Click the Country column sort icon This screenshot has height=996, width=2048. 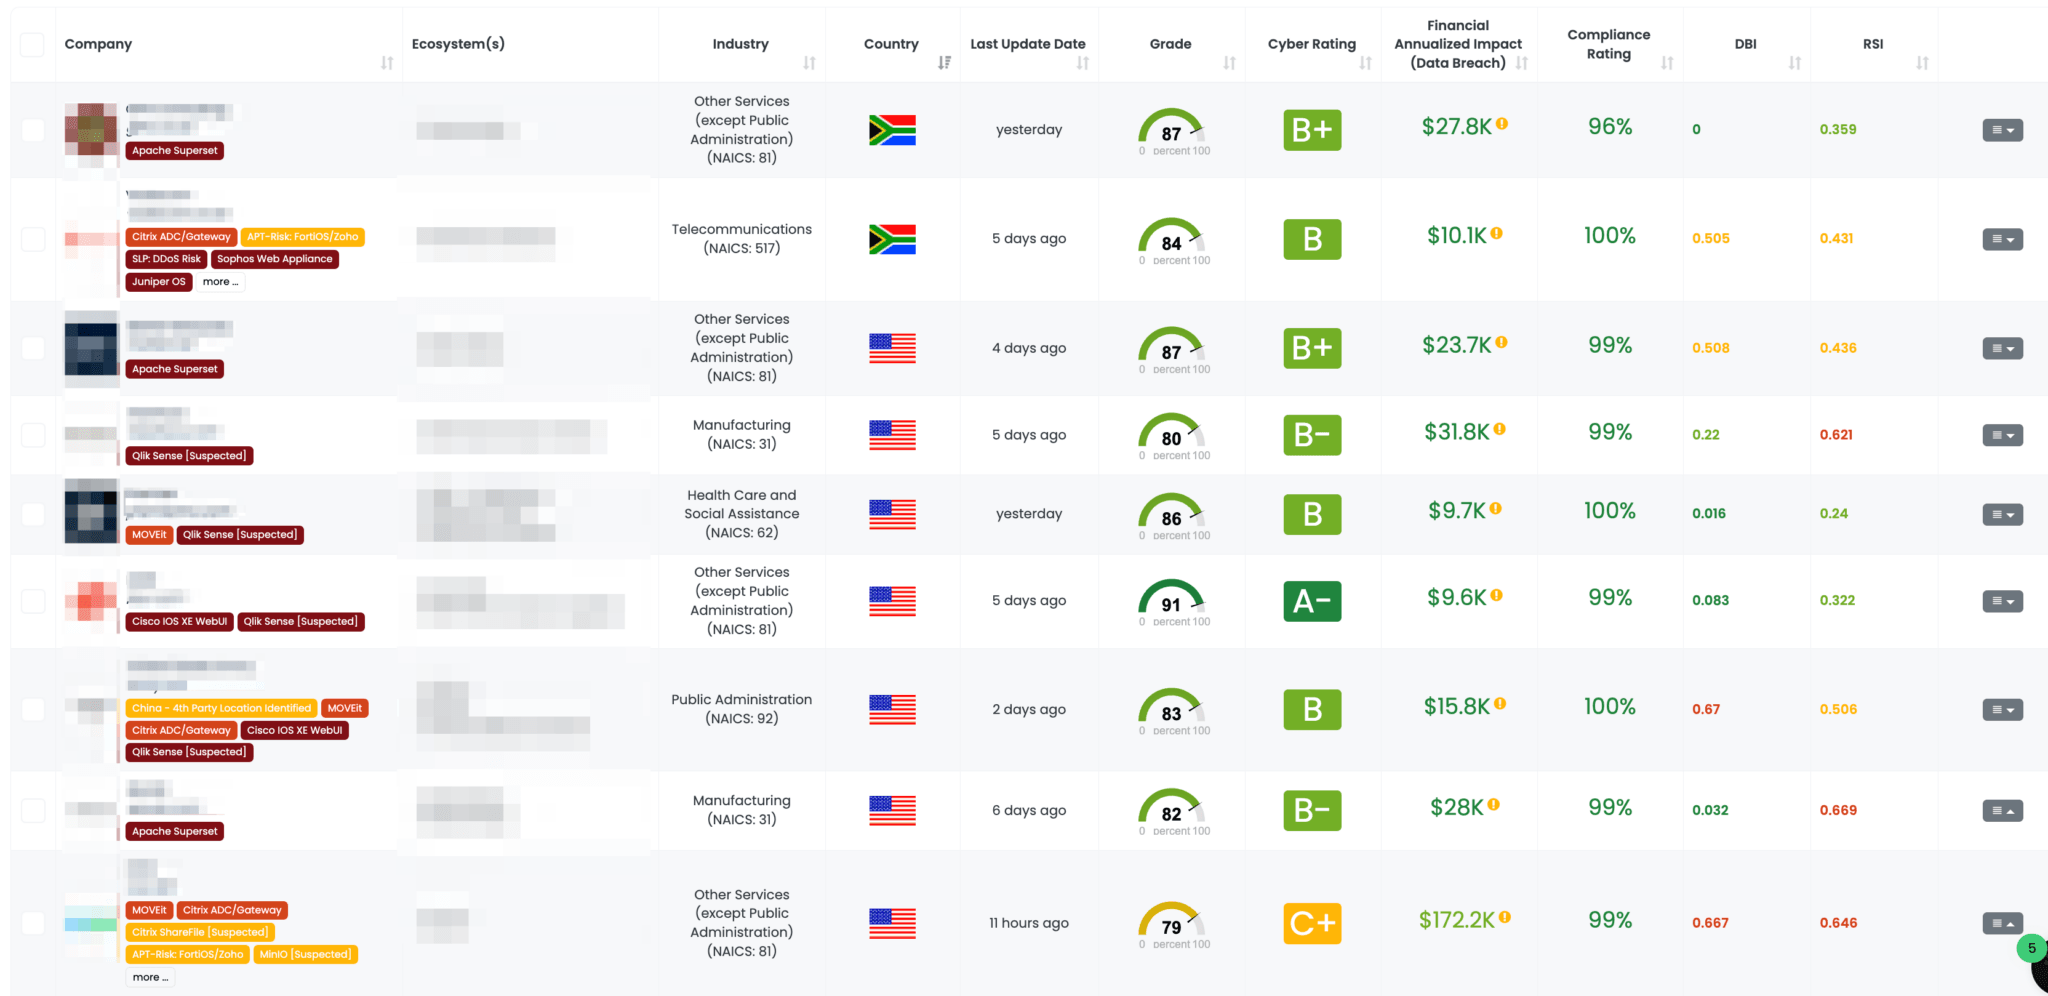pyautogui.click(x=944, y=63)
